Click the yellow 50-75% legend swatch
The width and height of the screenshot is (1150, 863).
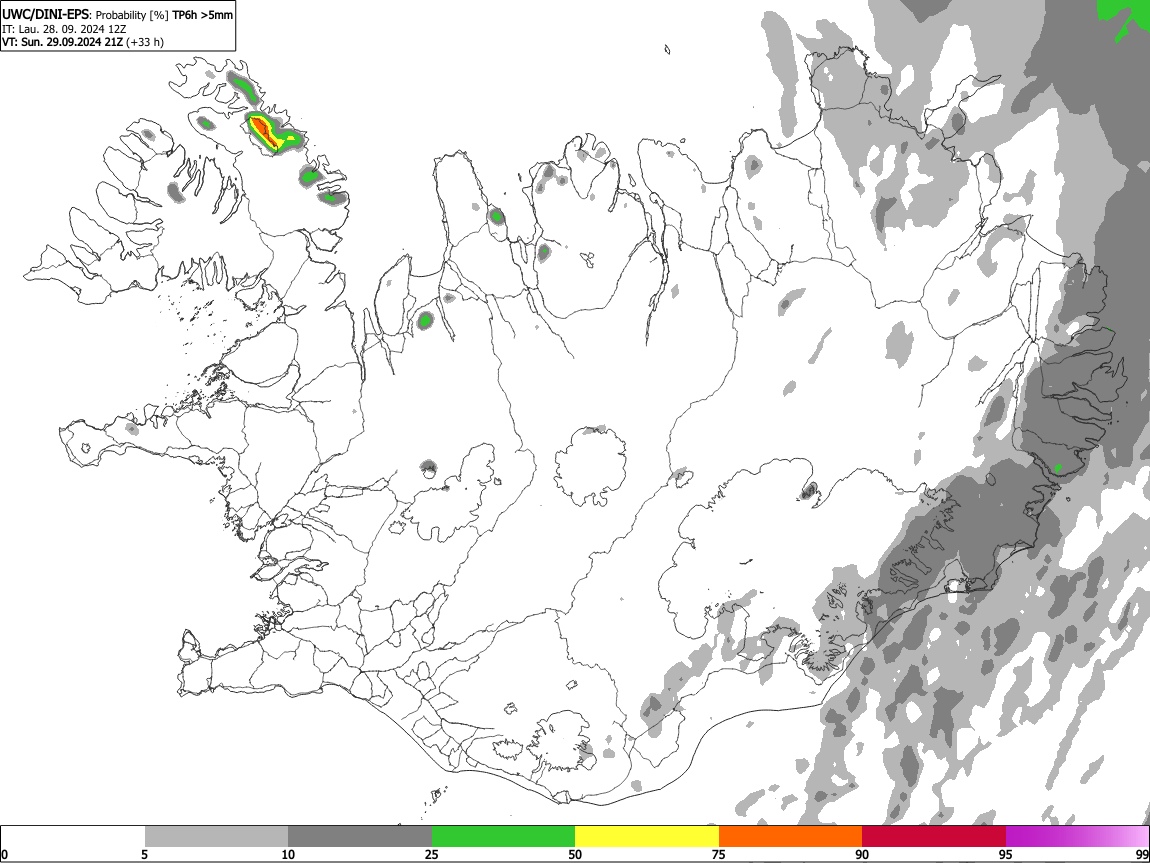[647, 836]
